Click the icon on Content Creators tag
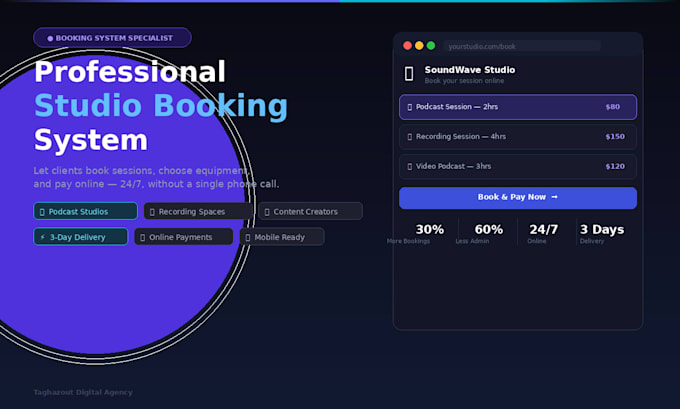The image size is (680, 409). coord(267,212)
